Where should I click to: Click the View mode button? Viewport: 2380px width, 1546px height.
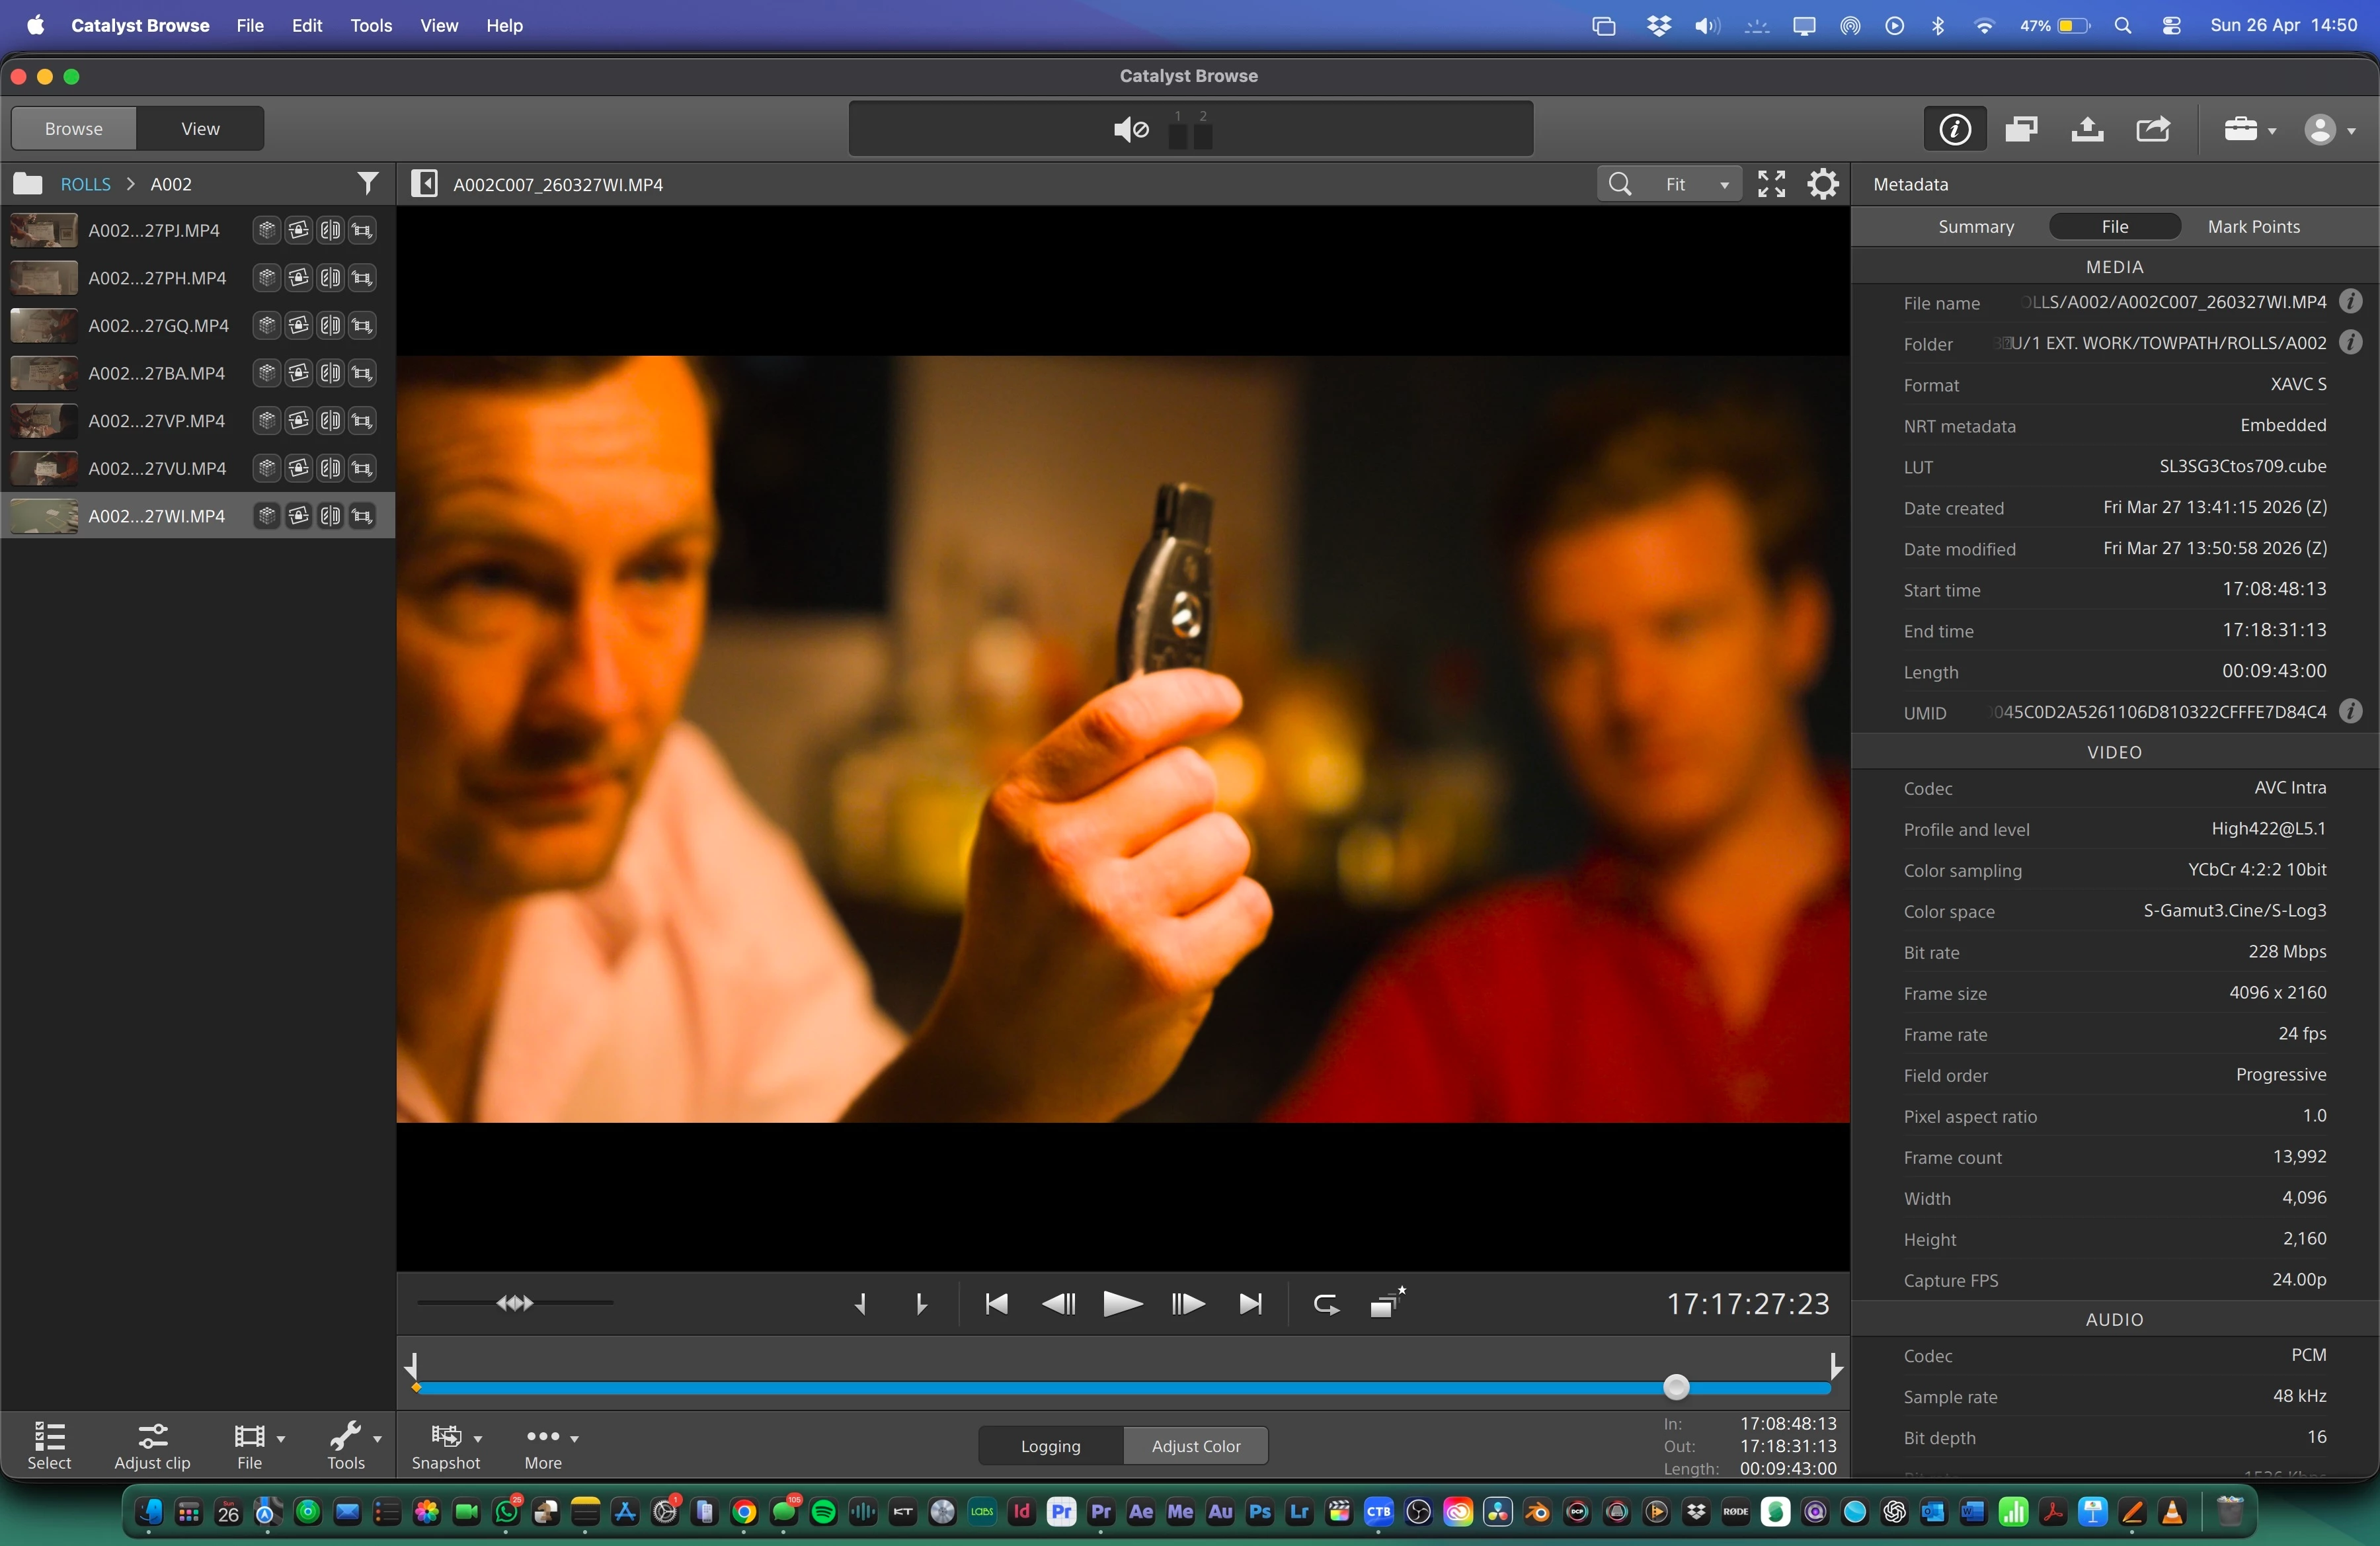[x=200, y=129]
